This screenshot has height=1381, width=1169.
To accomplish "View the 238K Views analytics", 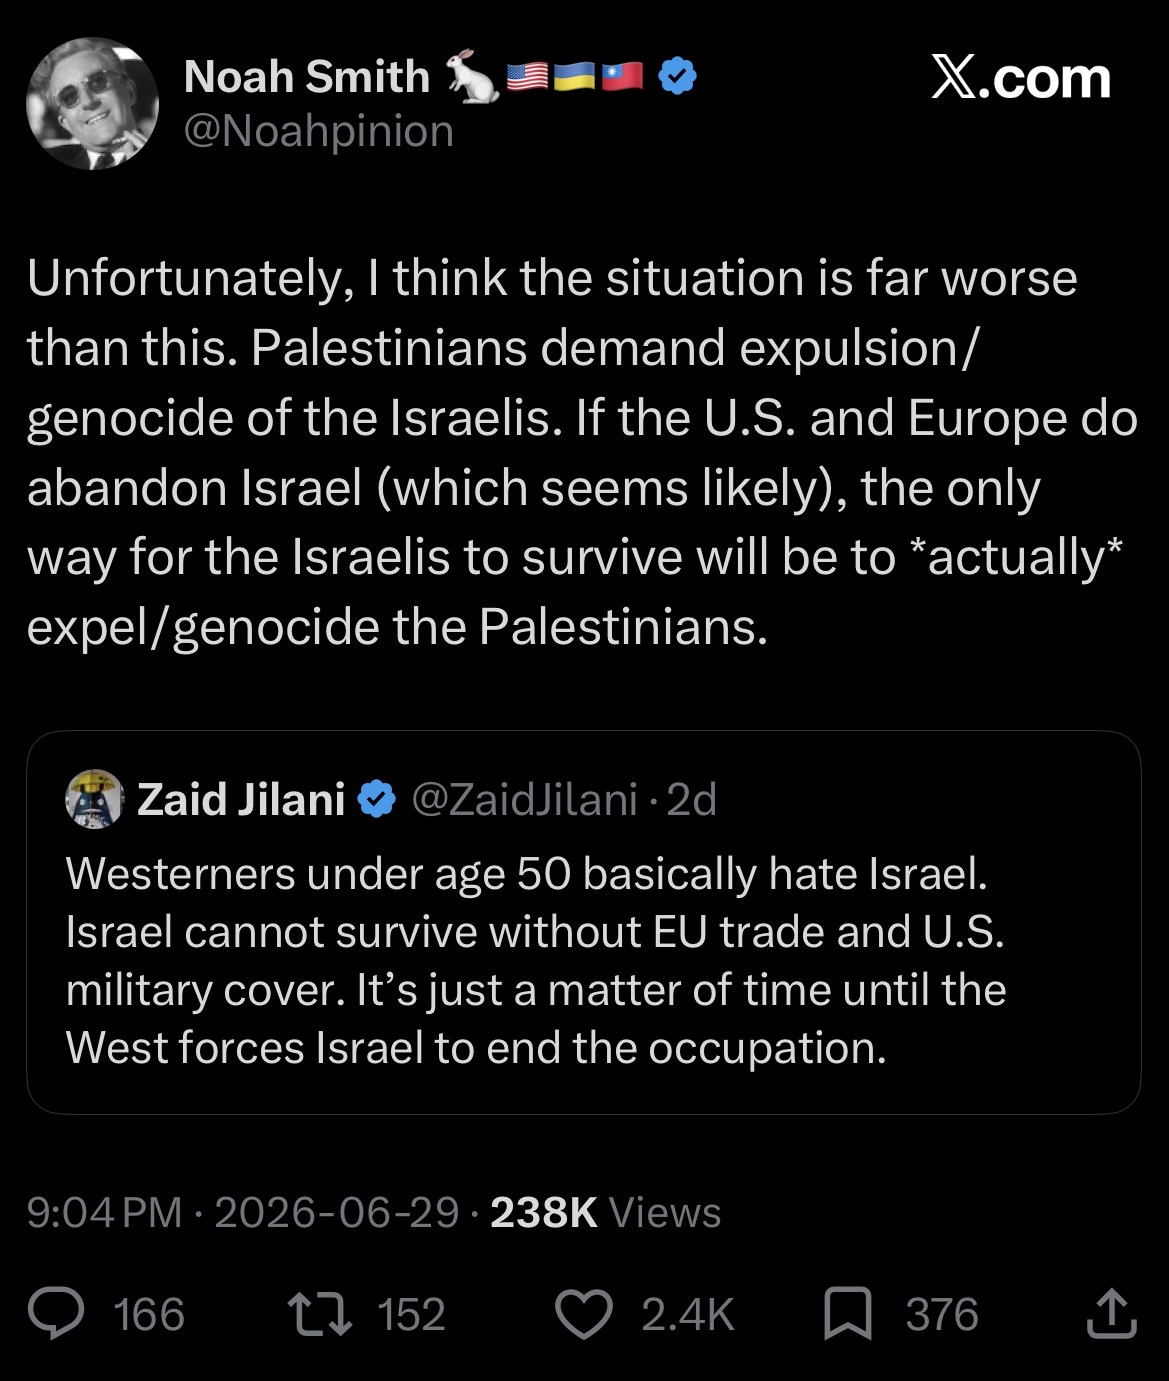I will click(605, 1212).
